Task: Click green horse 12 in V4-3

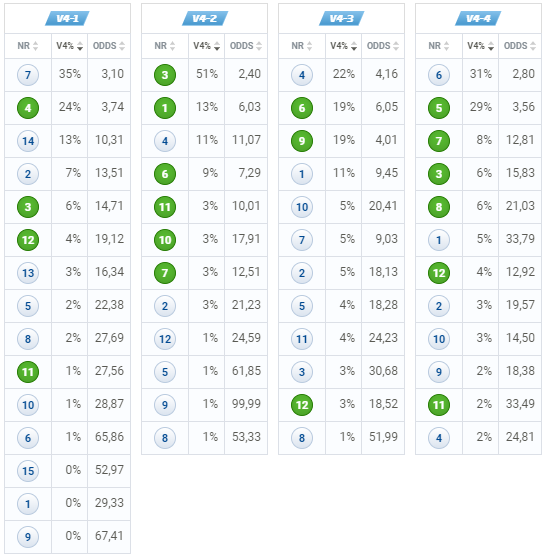Action: click(x=302, y=405)
